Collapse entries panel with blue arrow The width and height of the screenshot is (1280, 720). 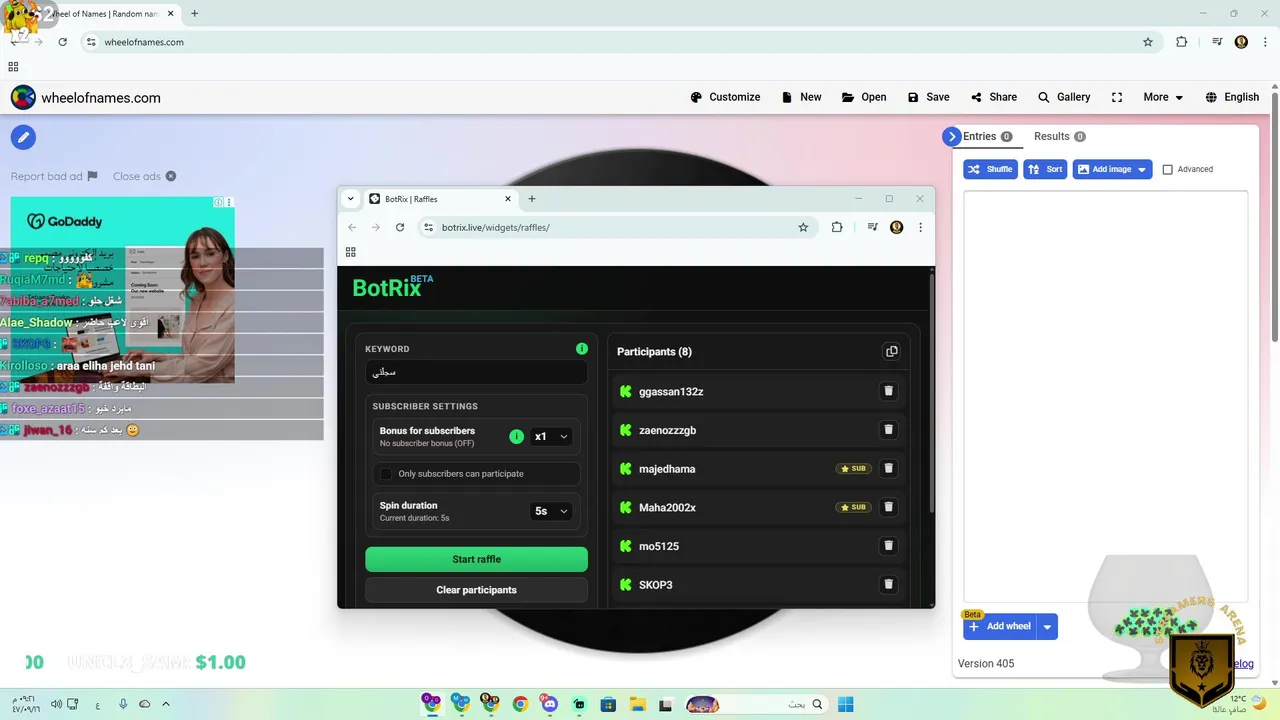[951, 137]
